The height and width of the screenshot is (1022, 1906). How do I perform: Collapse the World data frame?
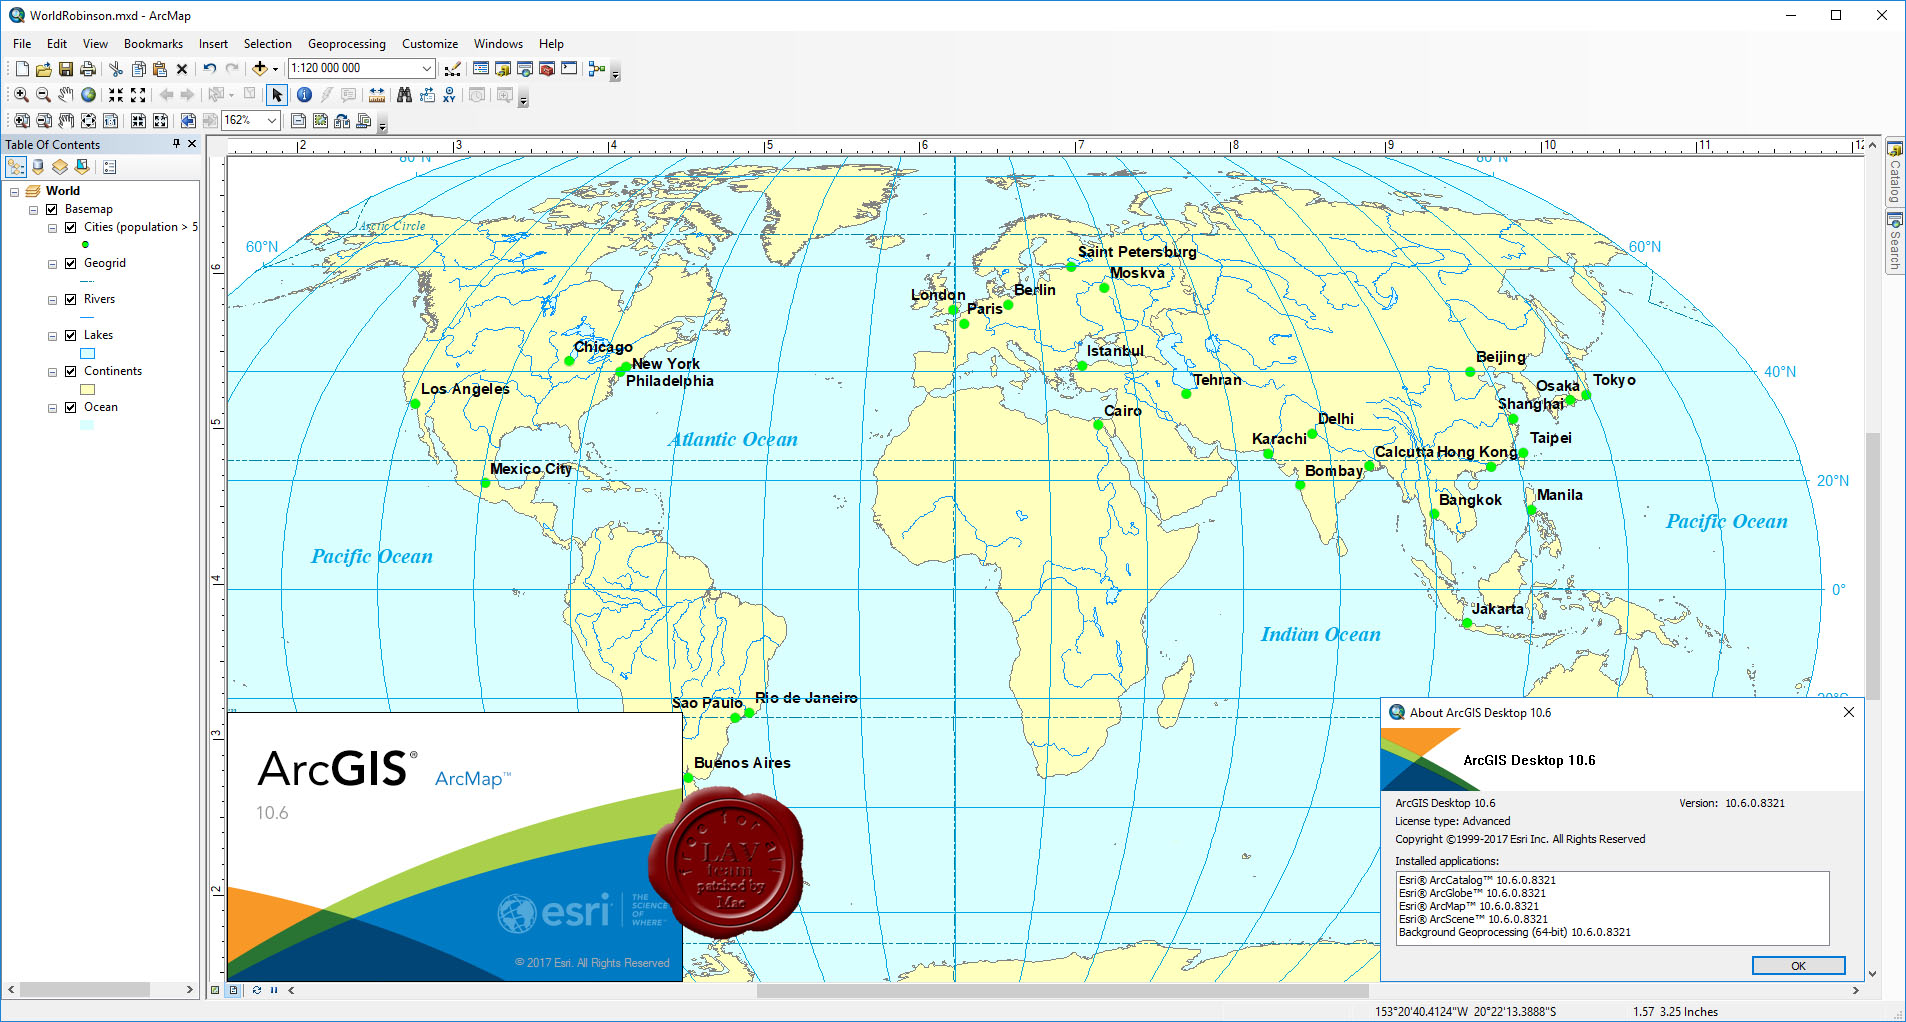click(x=14, y=192)
